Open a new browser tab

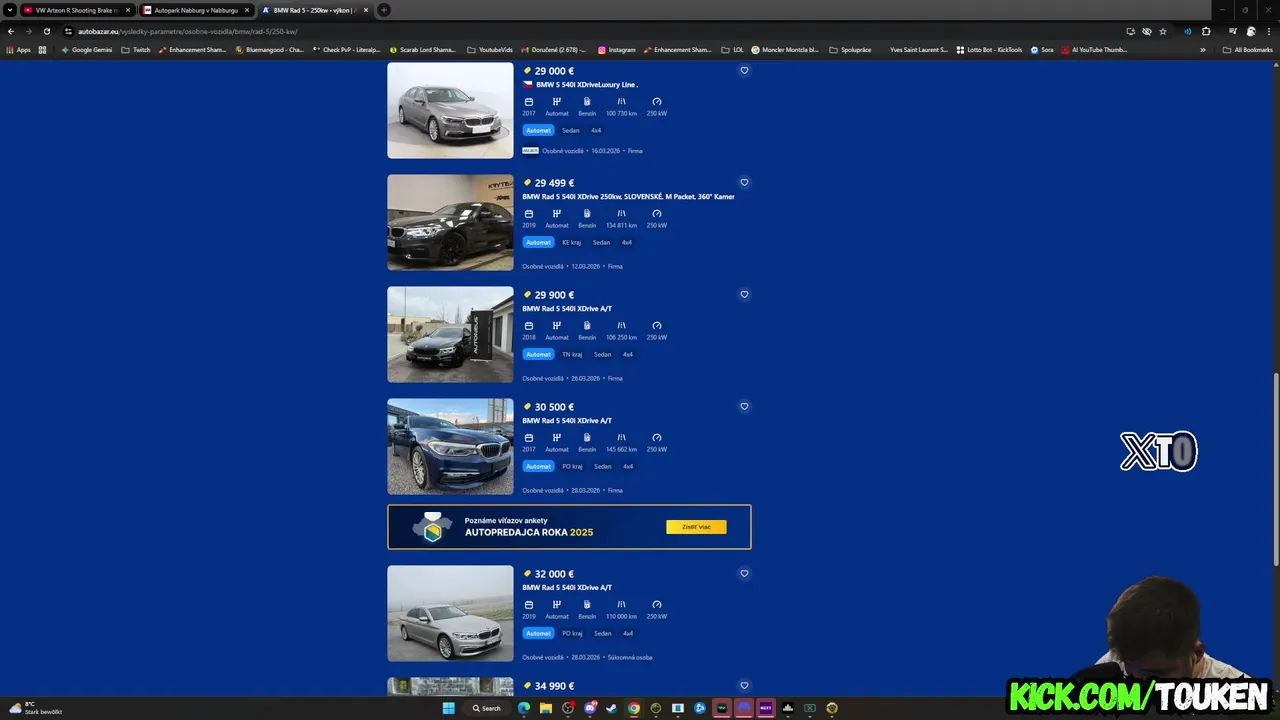coord(384,10)
